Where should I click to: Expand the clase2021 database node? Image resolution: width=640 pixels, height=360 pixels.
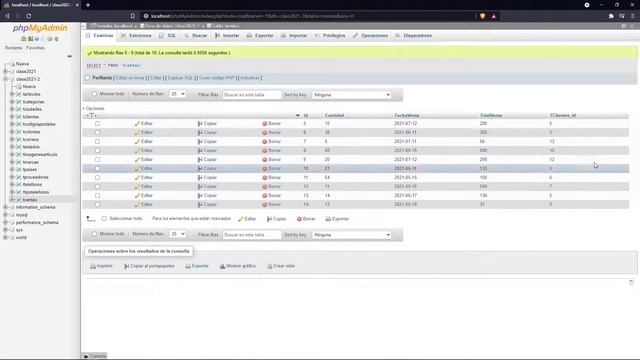coord(5,71)
